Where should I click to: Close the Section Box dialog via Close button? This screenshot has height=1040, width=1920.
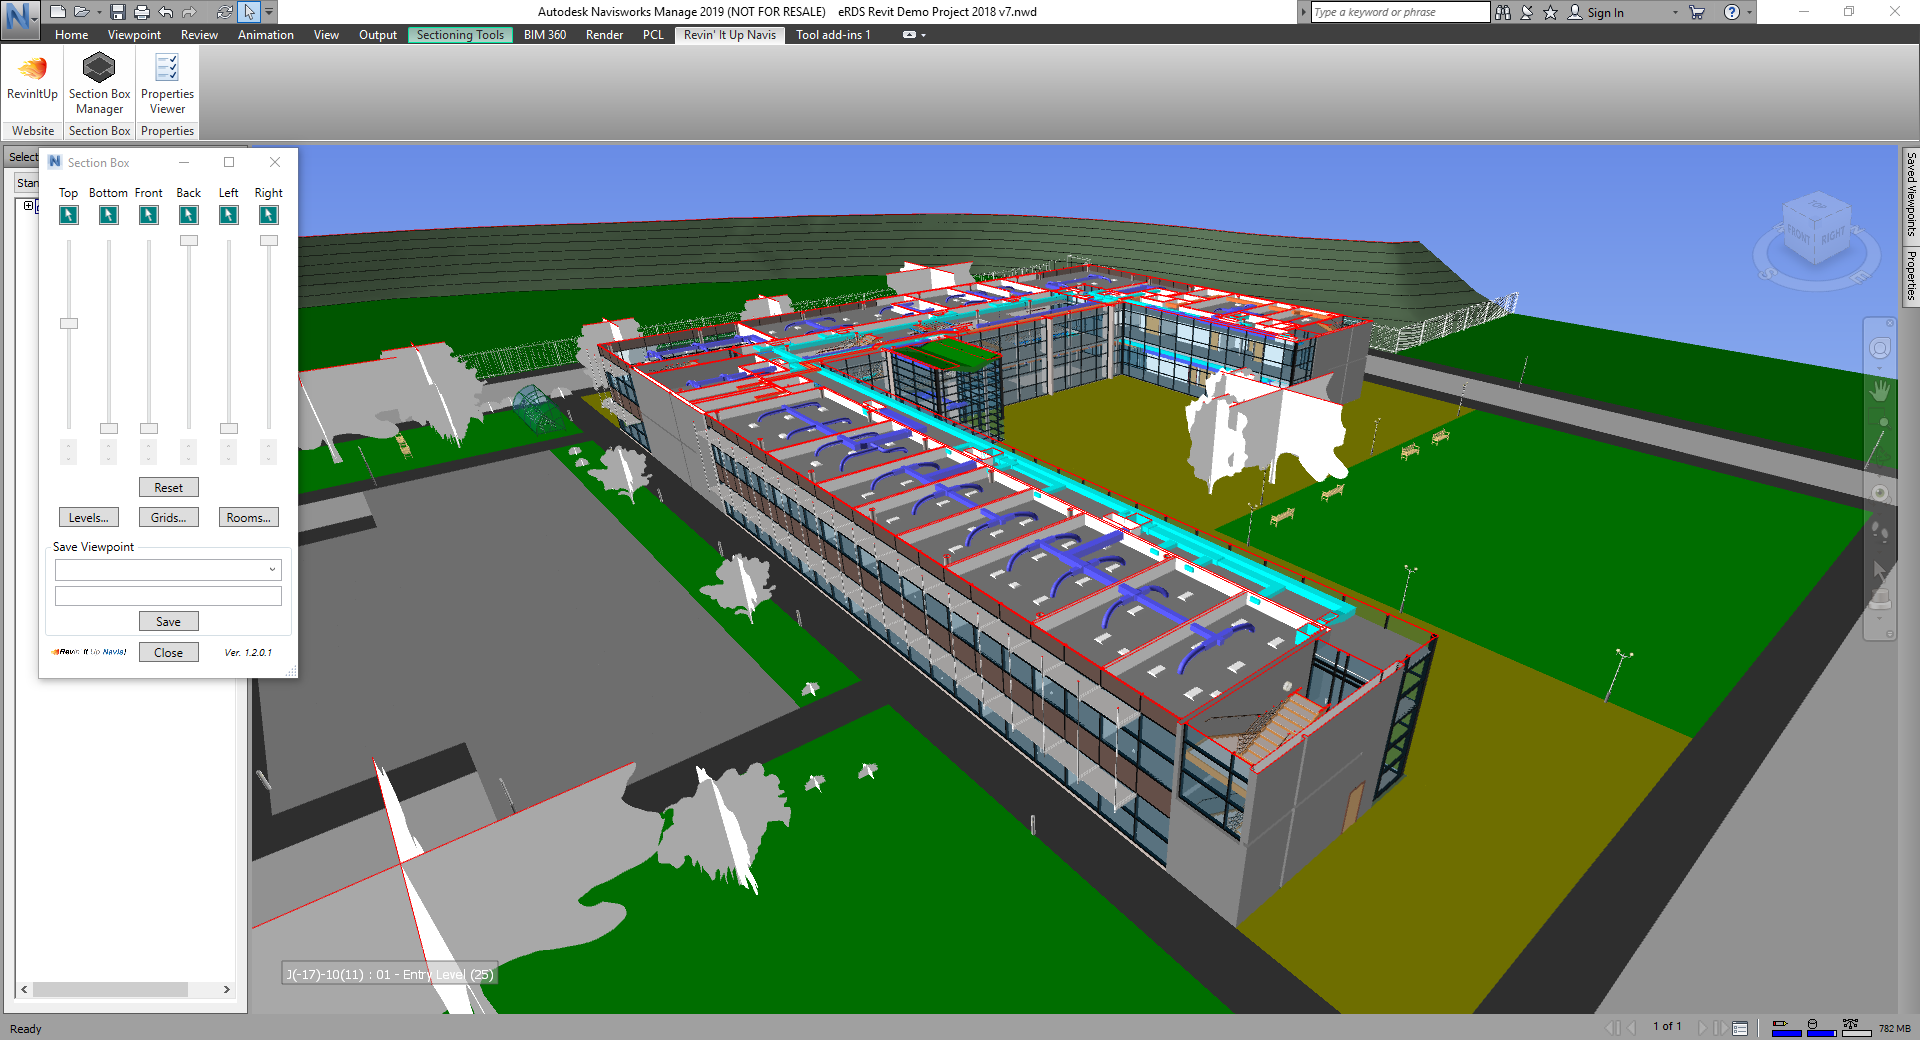tap(168, 652)
